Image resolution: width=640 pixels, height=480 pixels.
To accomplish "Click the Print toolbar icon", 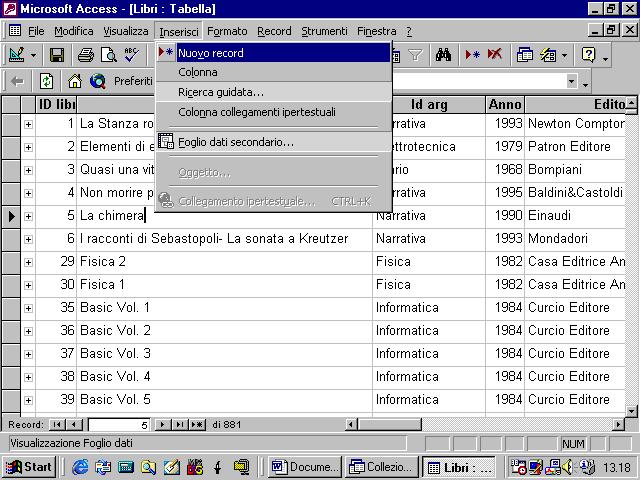I will [85, 55].
